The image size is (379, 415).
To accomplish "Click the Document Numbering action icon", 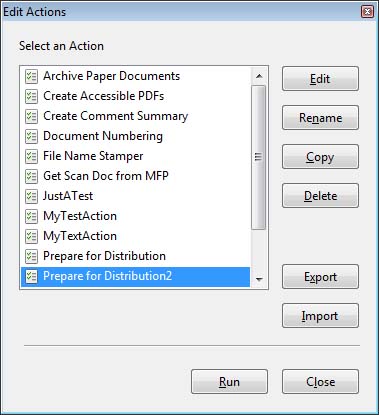I will [x=31, y=136].
